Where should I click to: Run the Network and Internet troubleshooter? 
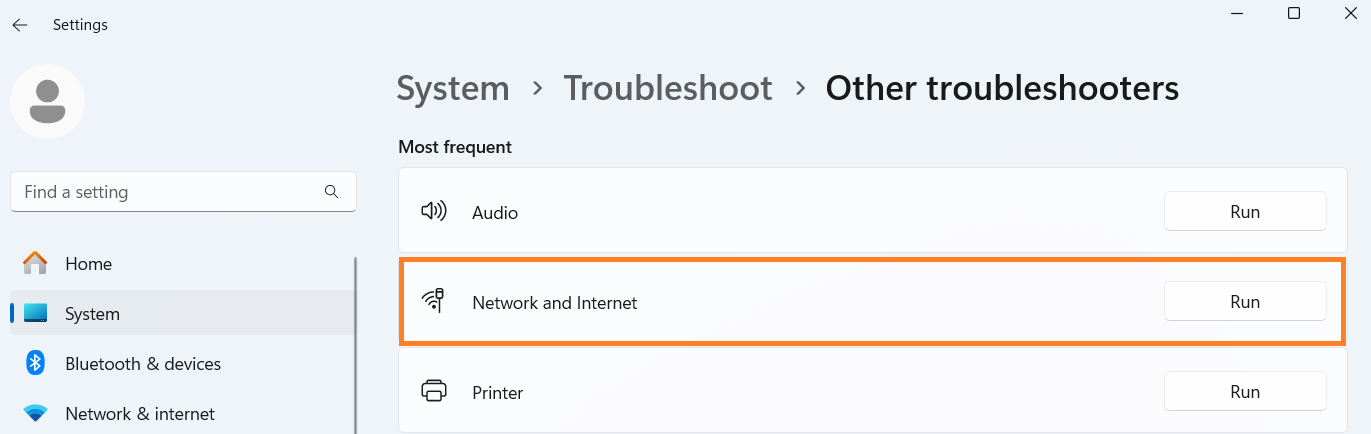pyautogui.click(x=1244, y=301)
